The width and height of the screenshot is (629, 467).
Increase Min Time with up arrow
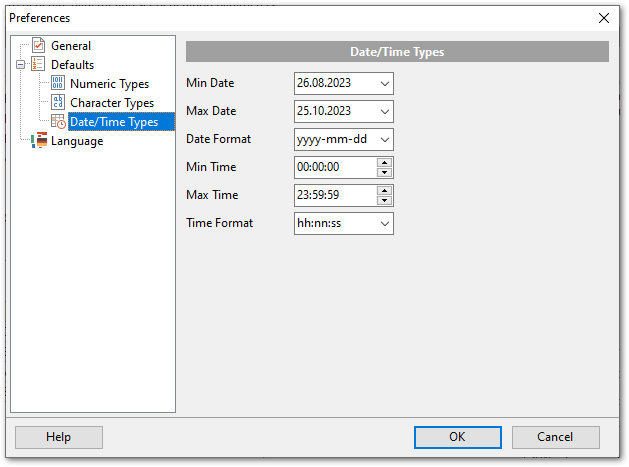pyautogui.click(x=384, y=162)
